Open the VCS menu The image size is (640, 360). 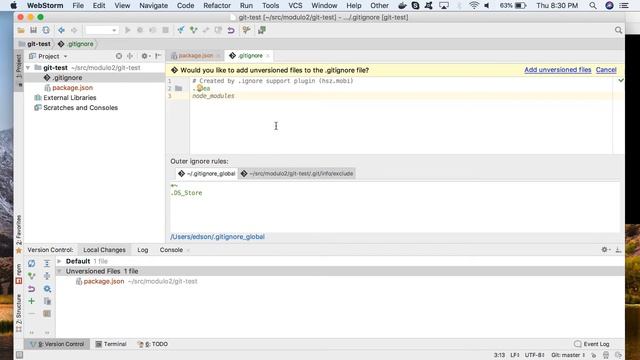[x=295, y=5]
